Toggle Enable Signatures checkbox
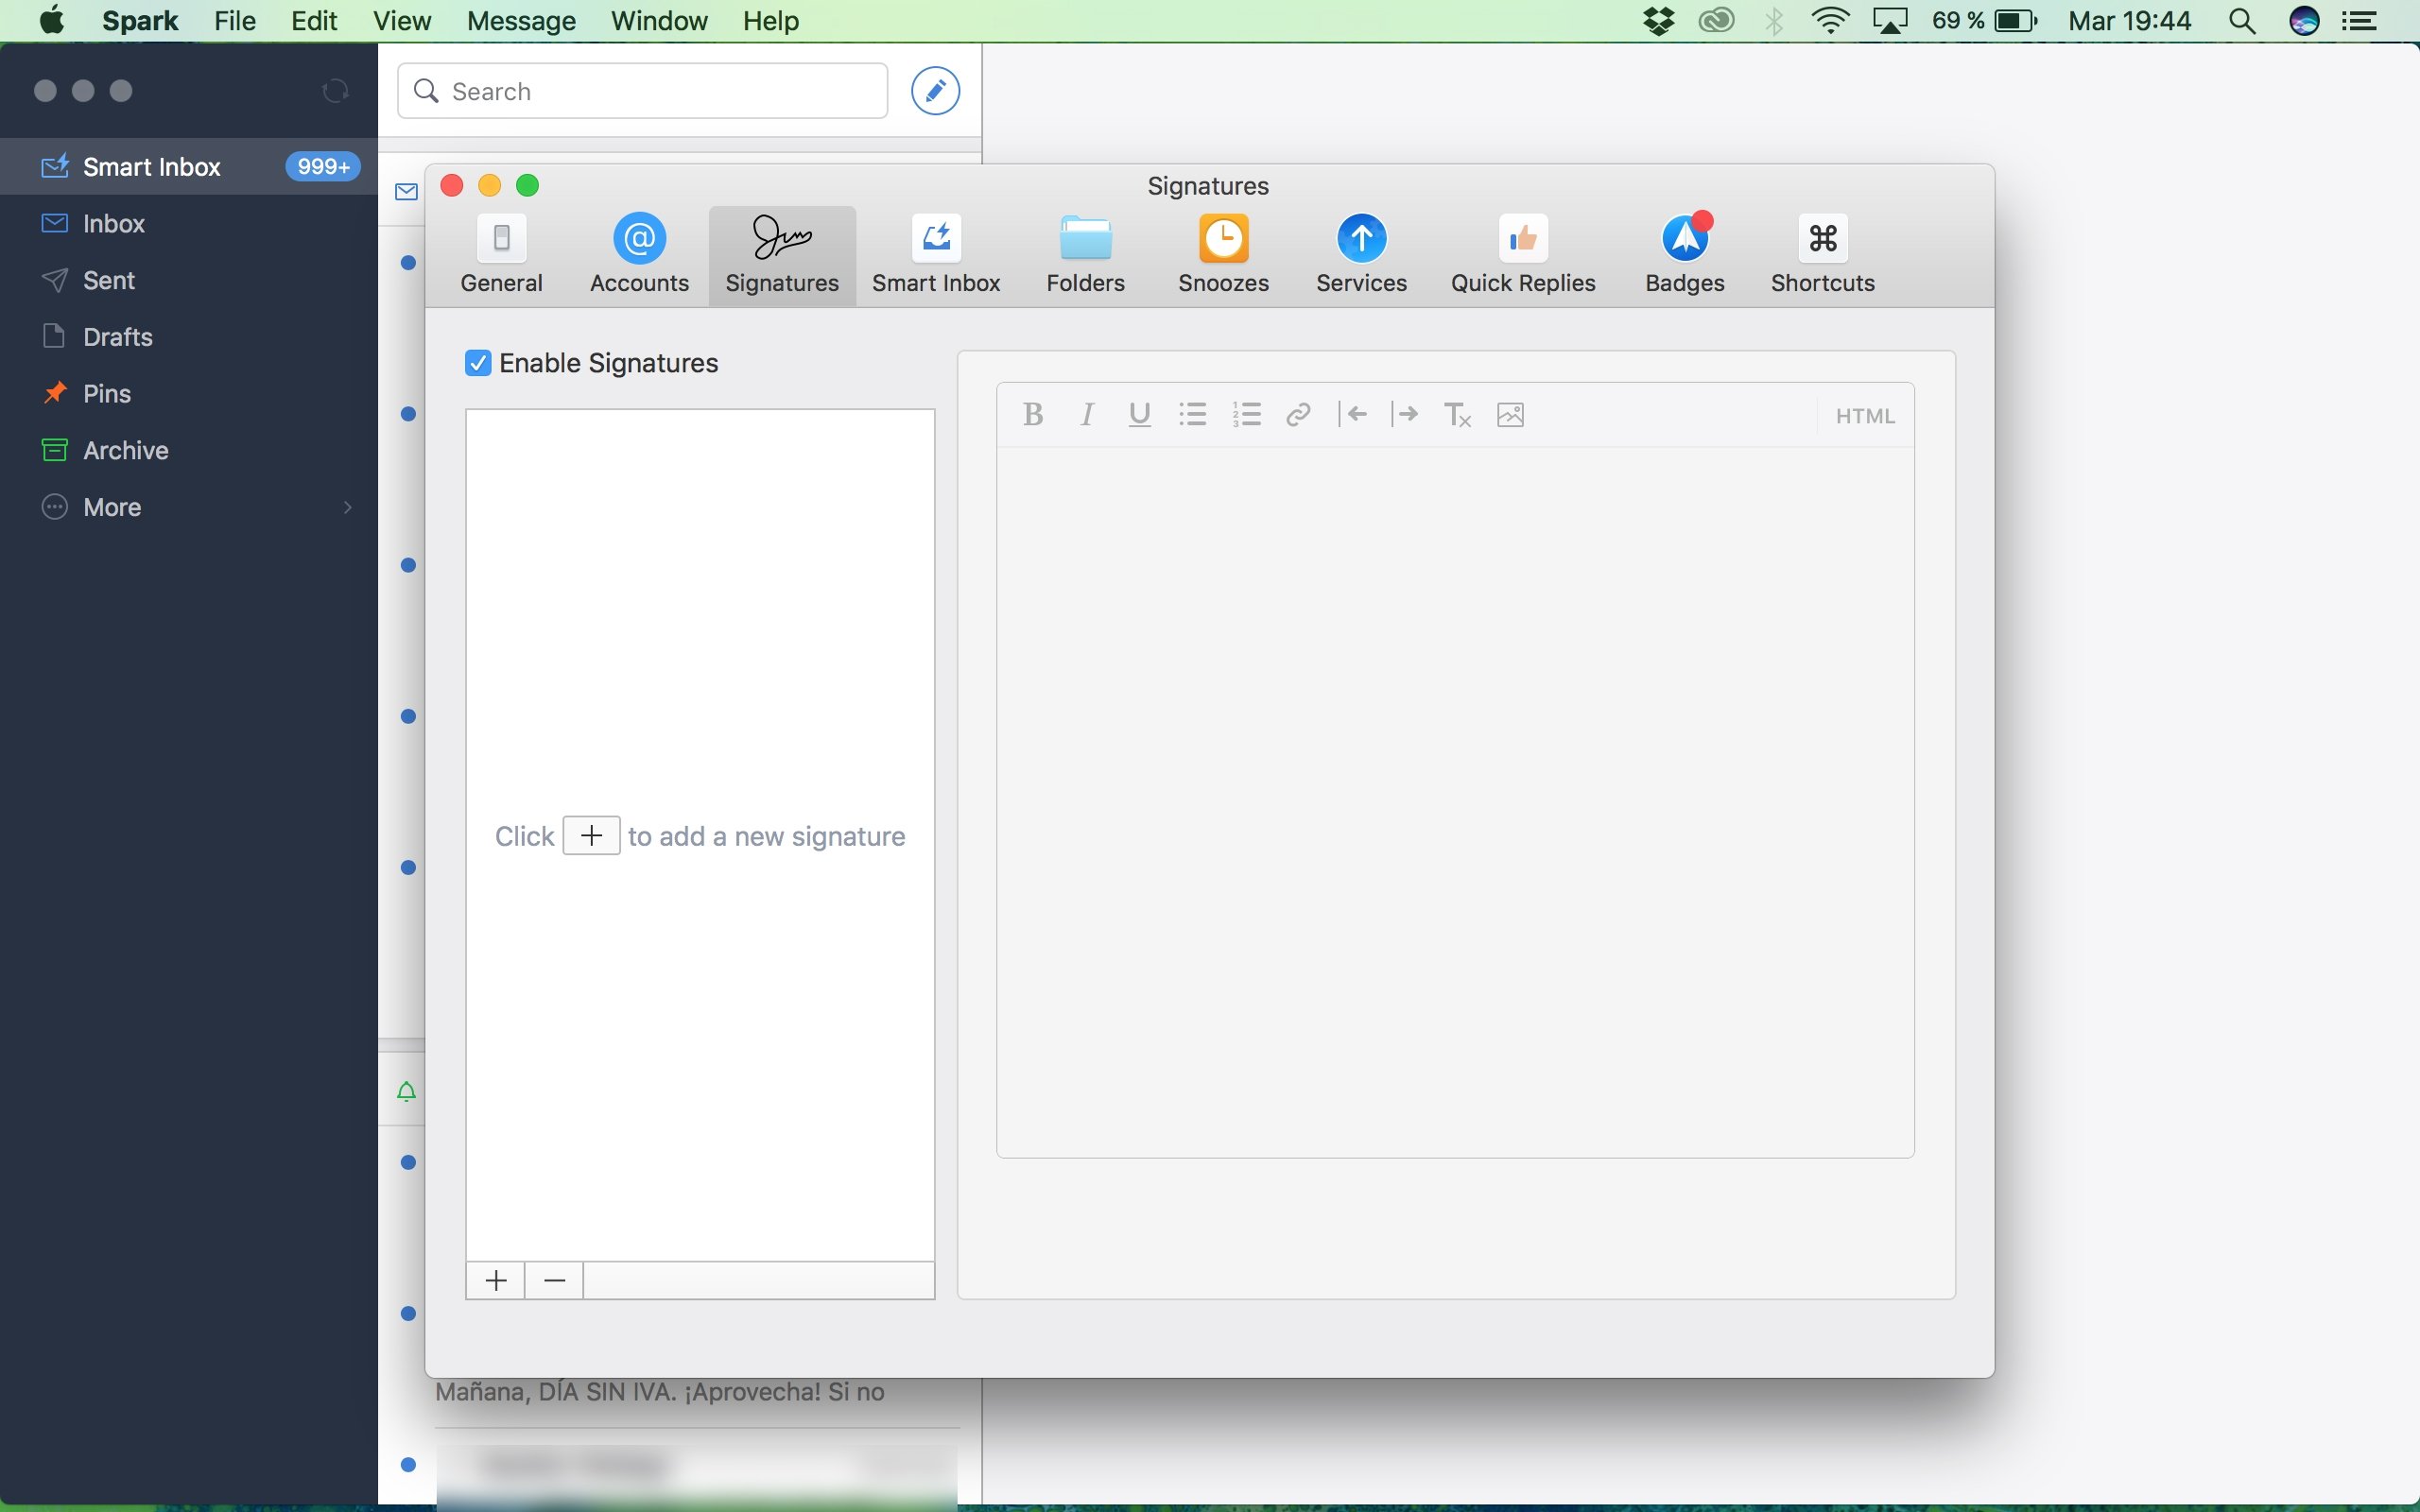Screen dimensions: 2420x1512 pos(477,362)
